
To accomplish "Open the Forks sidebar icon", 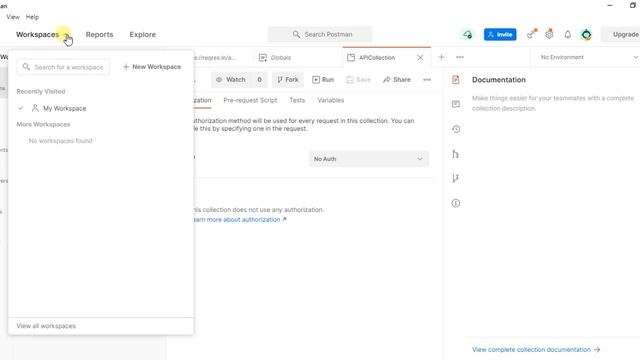I will [x=456, y=178].
